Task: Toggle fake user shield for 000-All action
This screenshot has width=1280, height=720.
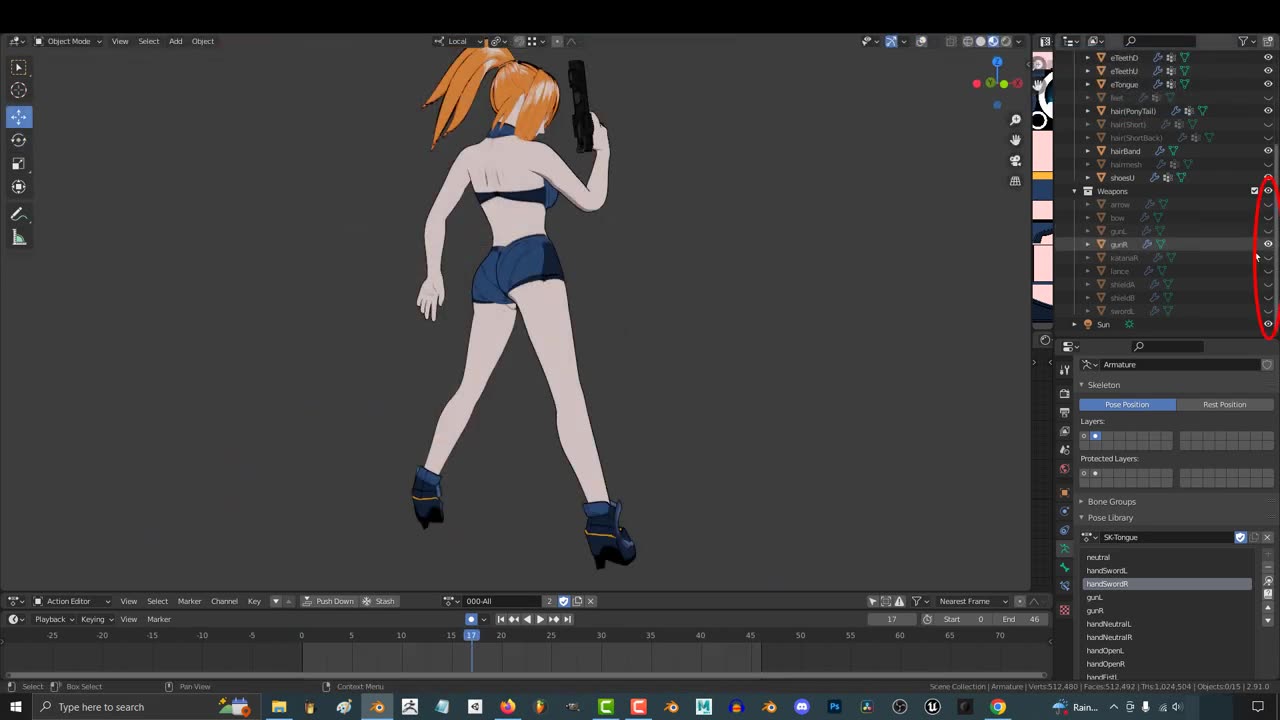Action: 563,601
